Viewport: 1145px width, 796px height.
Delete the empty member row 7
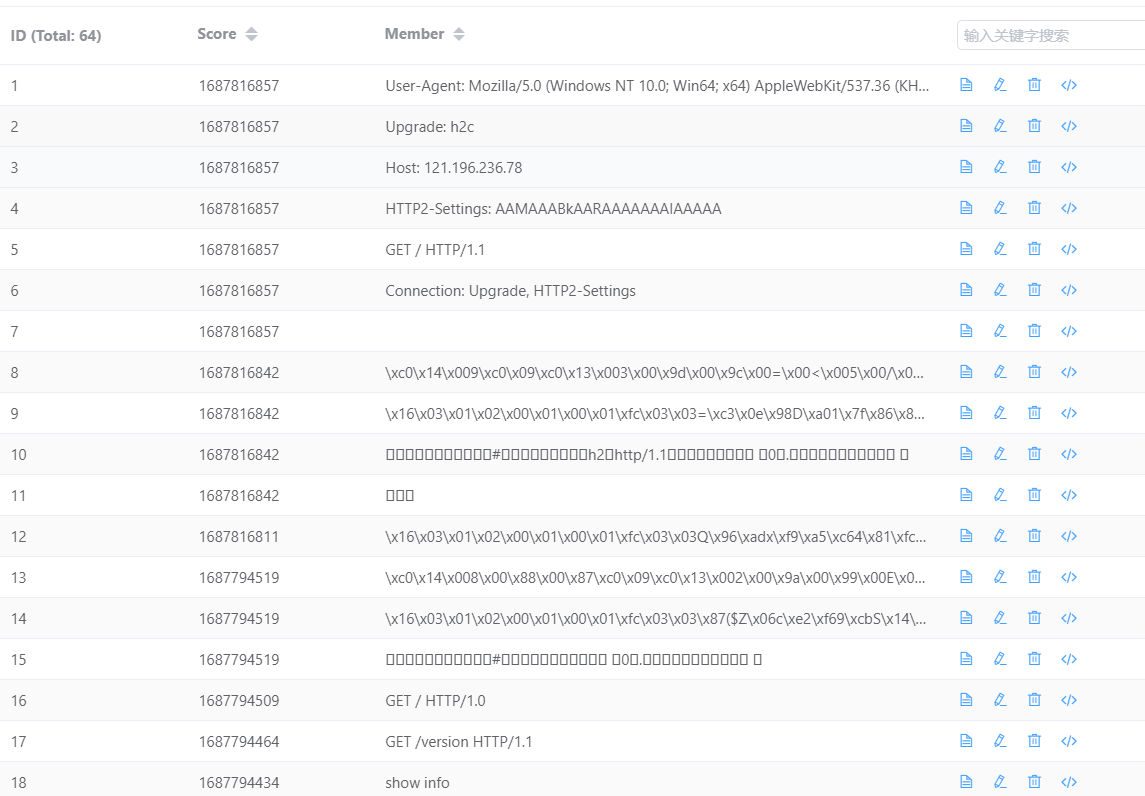[1034, 331]
